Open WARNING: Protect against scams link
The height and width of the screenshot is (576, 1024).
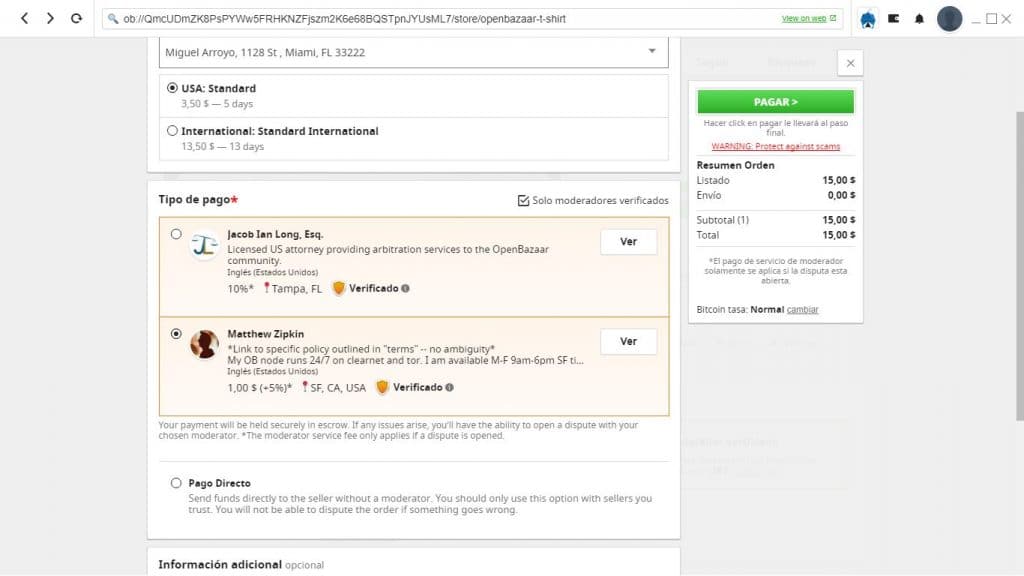click(775, 146)
